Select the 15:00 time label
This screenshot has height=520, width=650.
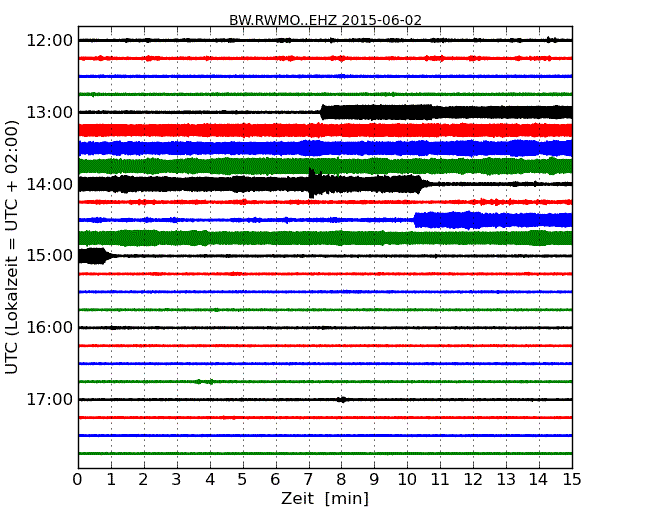50,256
